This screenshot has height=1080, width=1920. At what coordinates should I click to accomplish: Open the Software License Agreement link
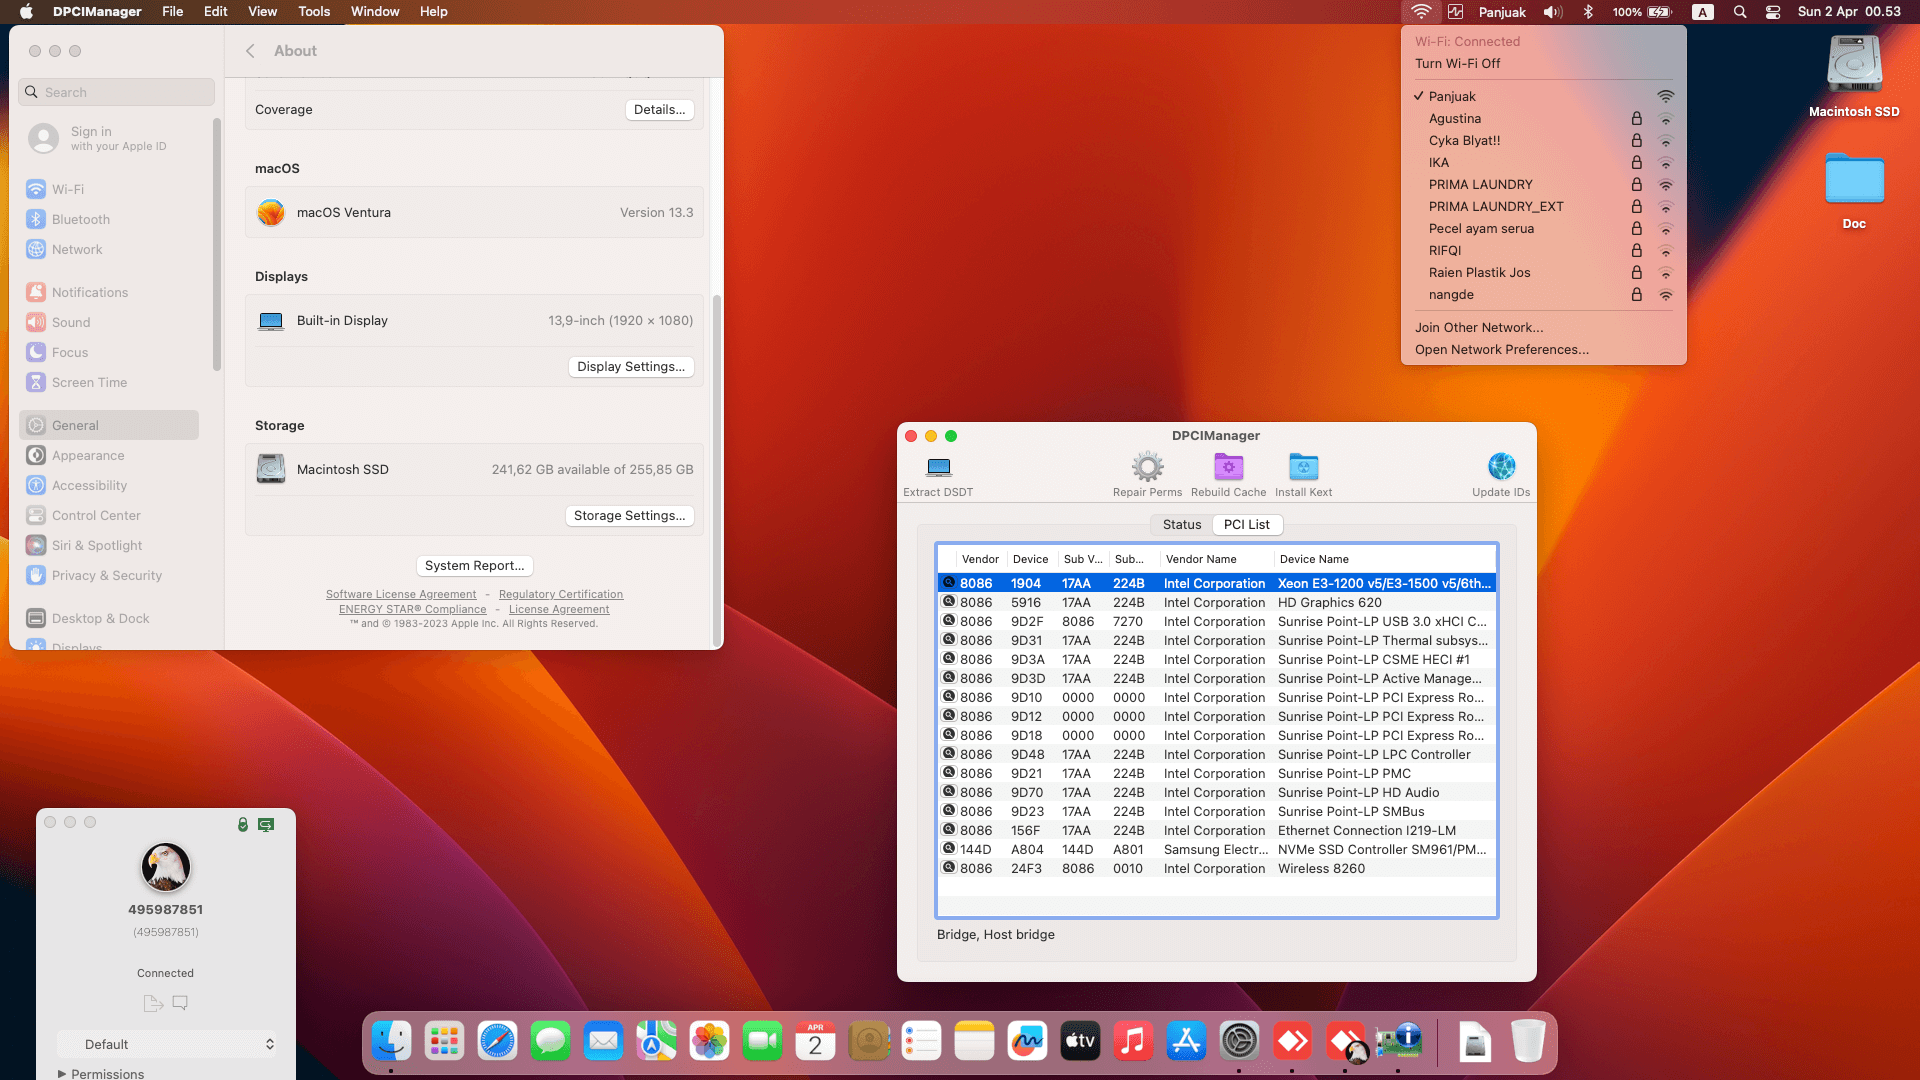(x=401, y=593)
